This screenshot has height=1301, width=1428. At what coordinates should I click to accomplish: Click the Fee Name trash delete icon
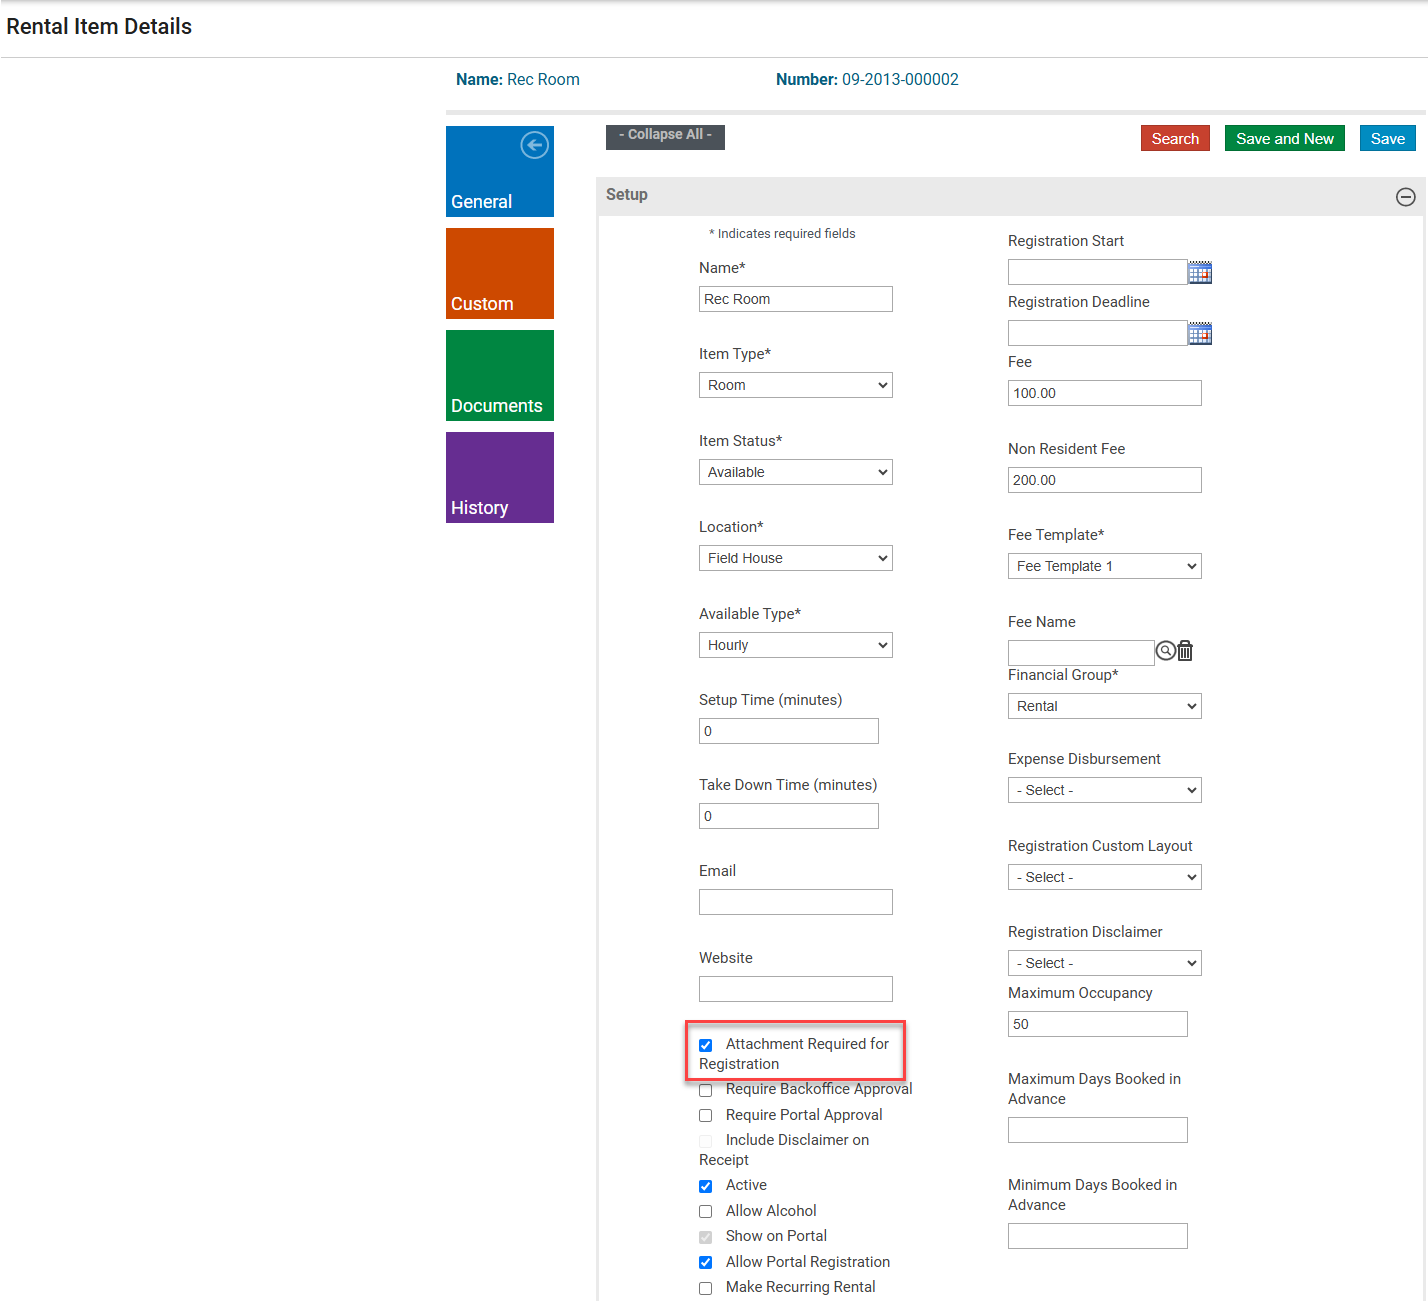coord(1185,651)
